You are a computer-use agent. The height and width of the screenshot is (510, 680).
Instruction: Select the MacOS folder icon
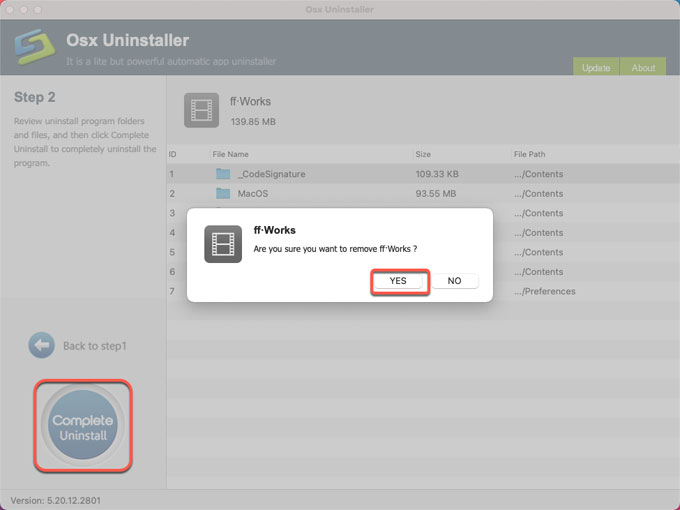[x=223, y=193]
